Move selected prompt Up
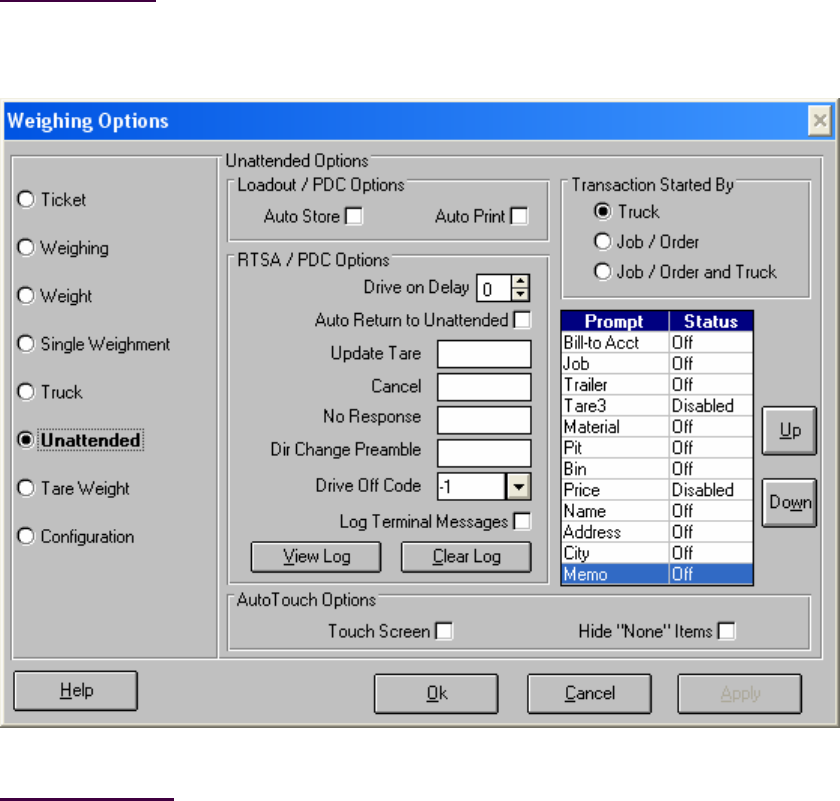This screenshot has height=801, width=840. [789, 430]
